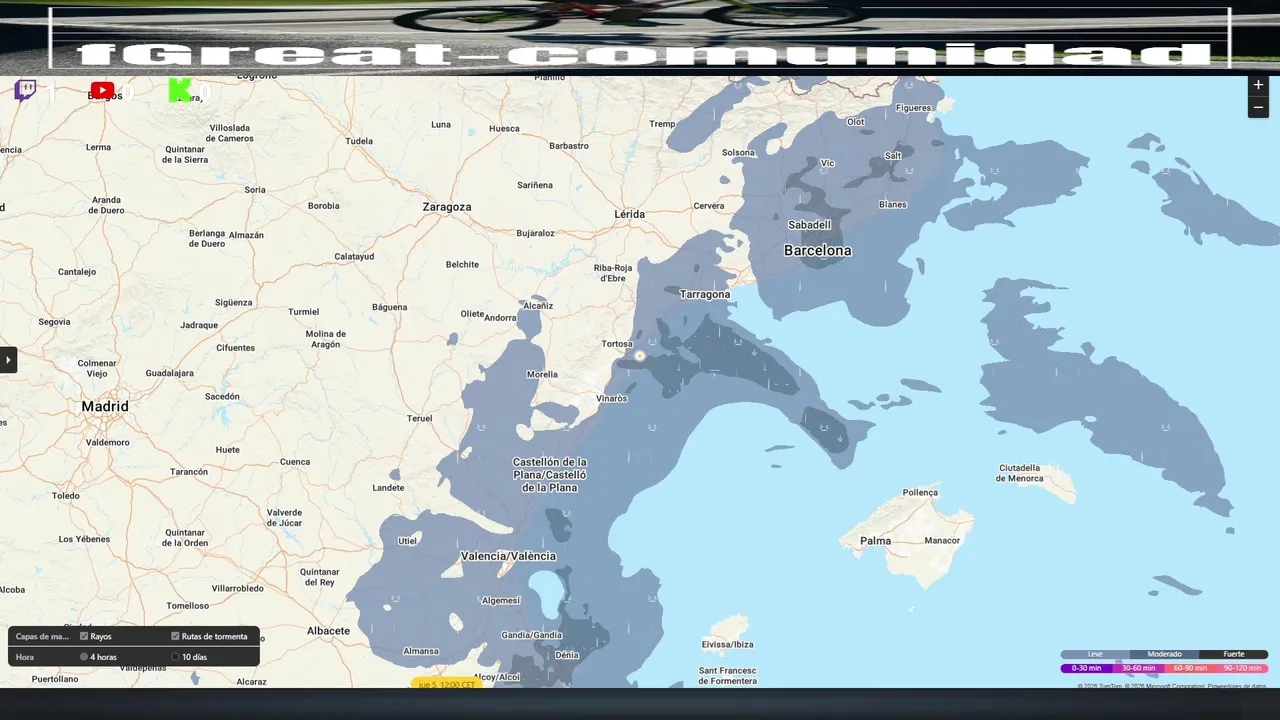Click the Zaragoza city label
The image size is (1280, 720).
point(446,207)
